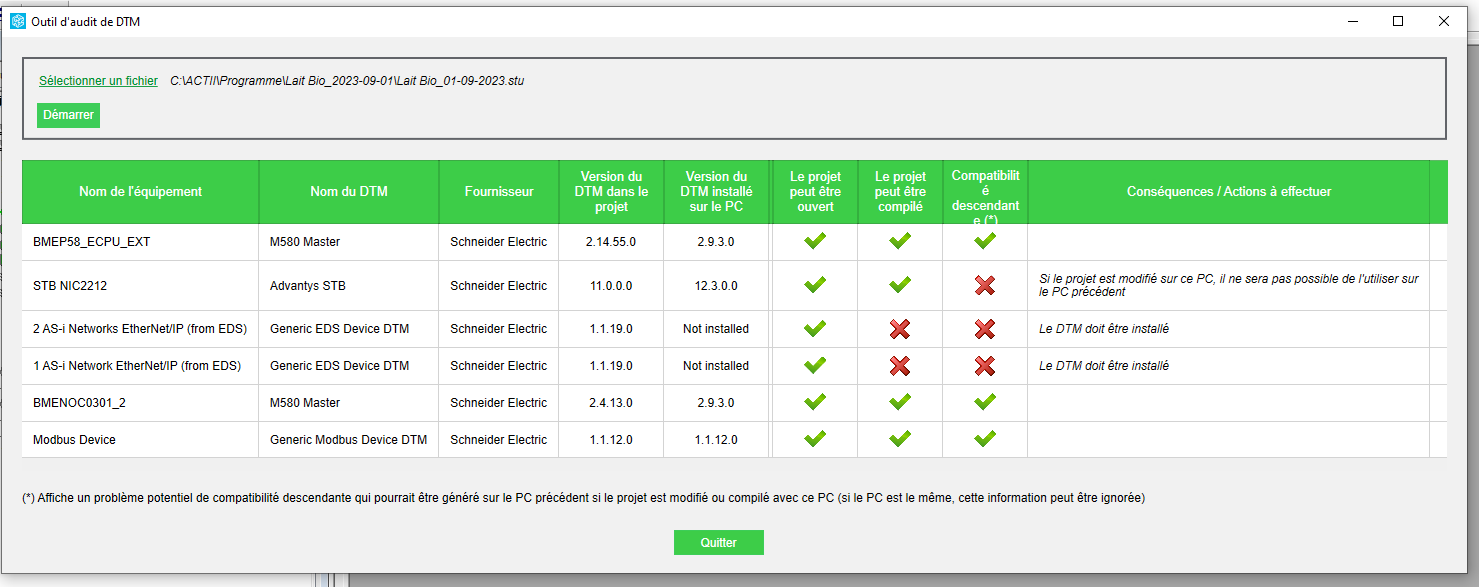1479x587 pixels.
Task: Select the 'Conséquences / Actions à effectuer' header
Action: [x=1228, y=192]
